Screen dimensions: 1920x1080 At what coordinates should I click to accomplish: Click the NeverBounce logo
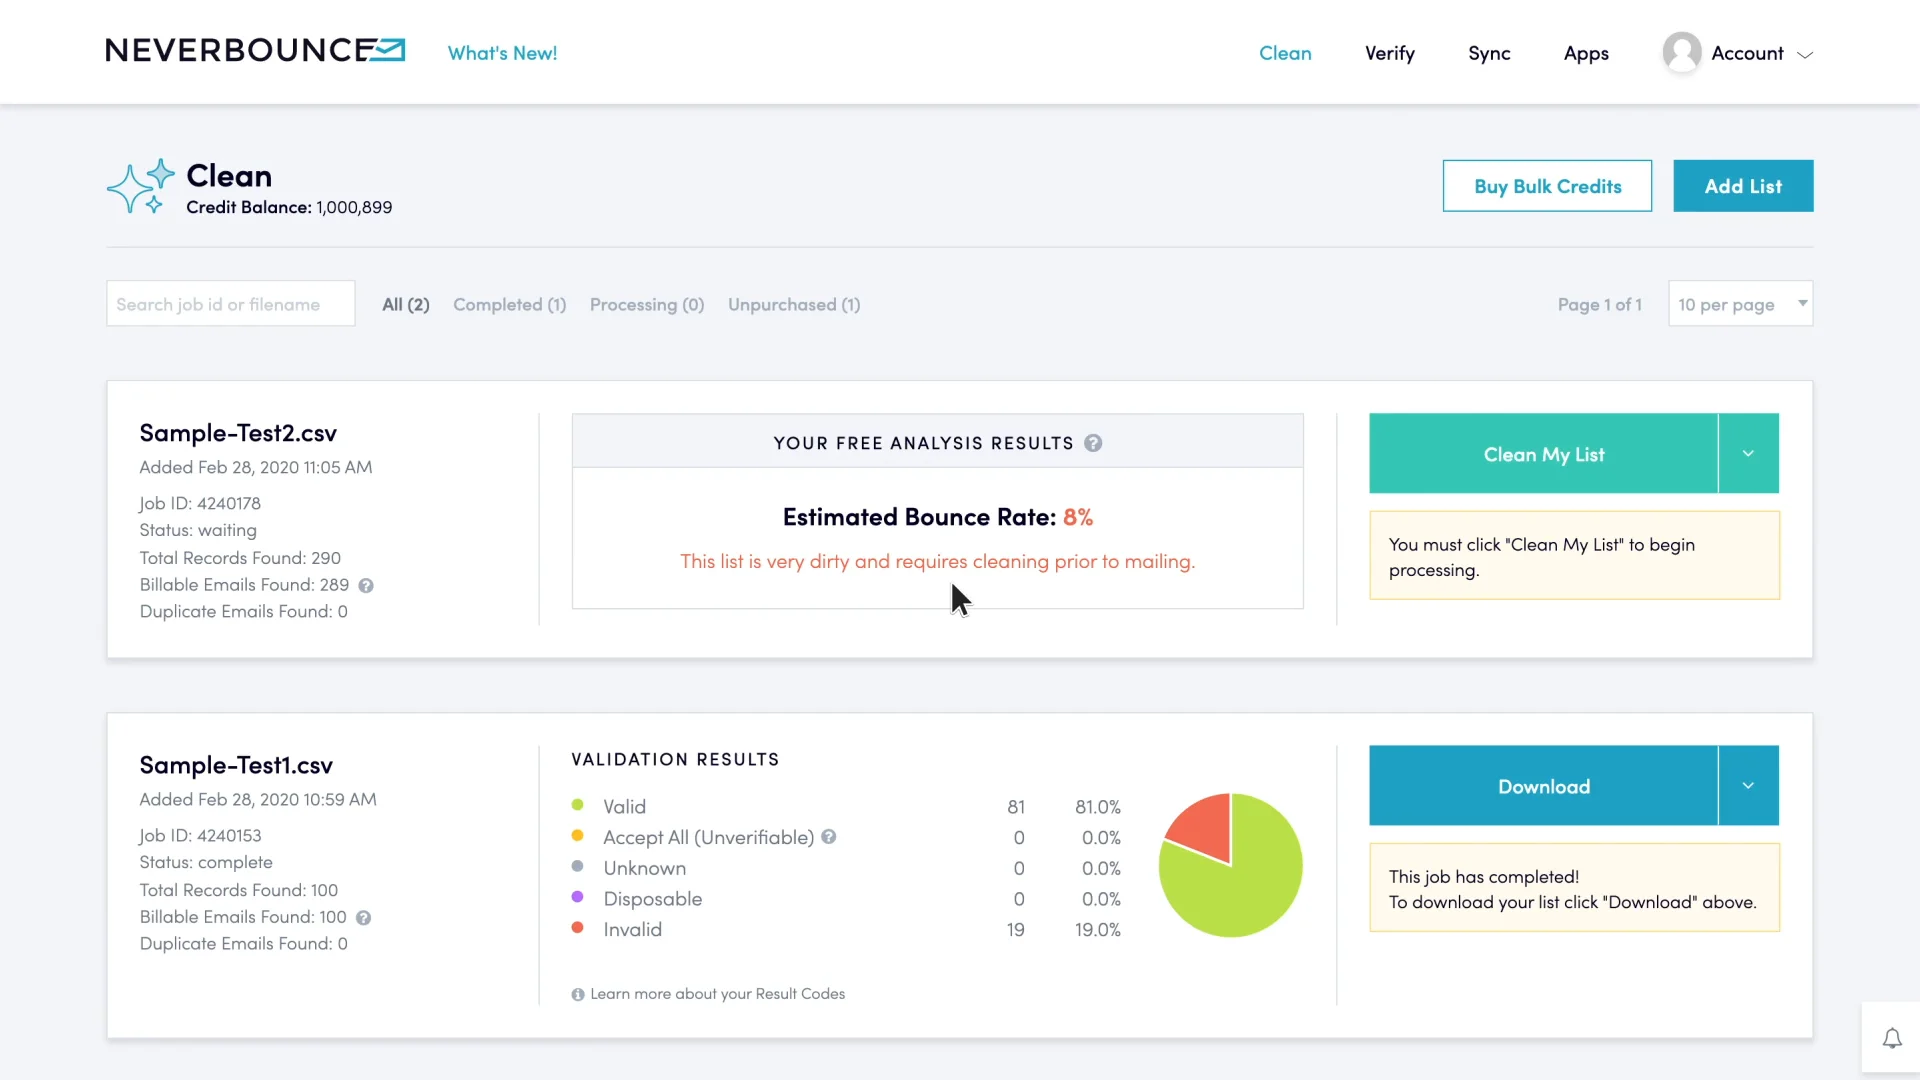pyautogui.click(x=255, y=51)
